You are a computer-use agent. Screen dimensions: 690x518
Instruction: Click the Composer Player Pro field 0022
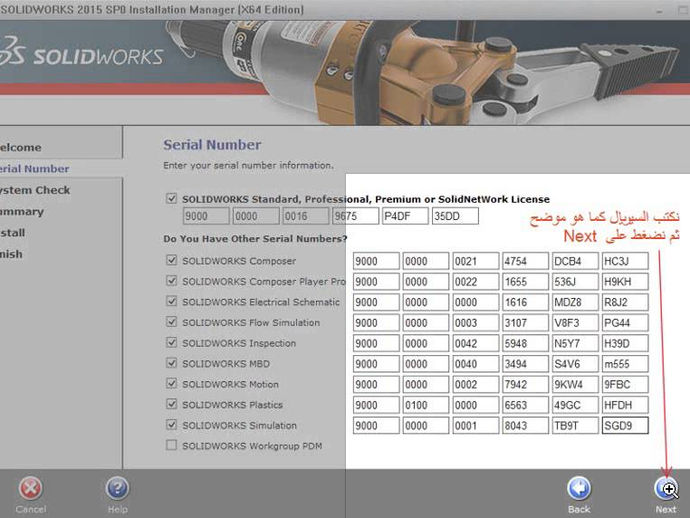(x=476, y=282)
